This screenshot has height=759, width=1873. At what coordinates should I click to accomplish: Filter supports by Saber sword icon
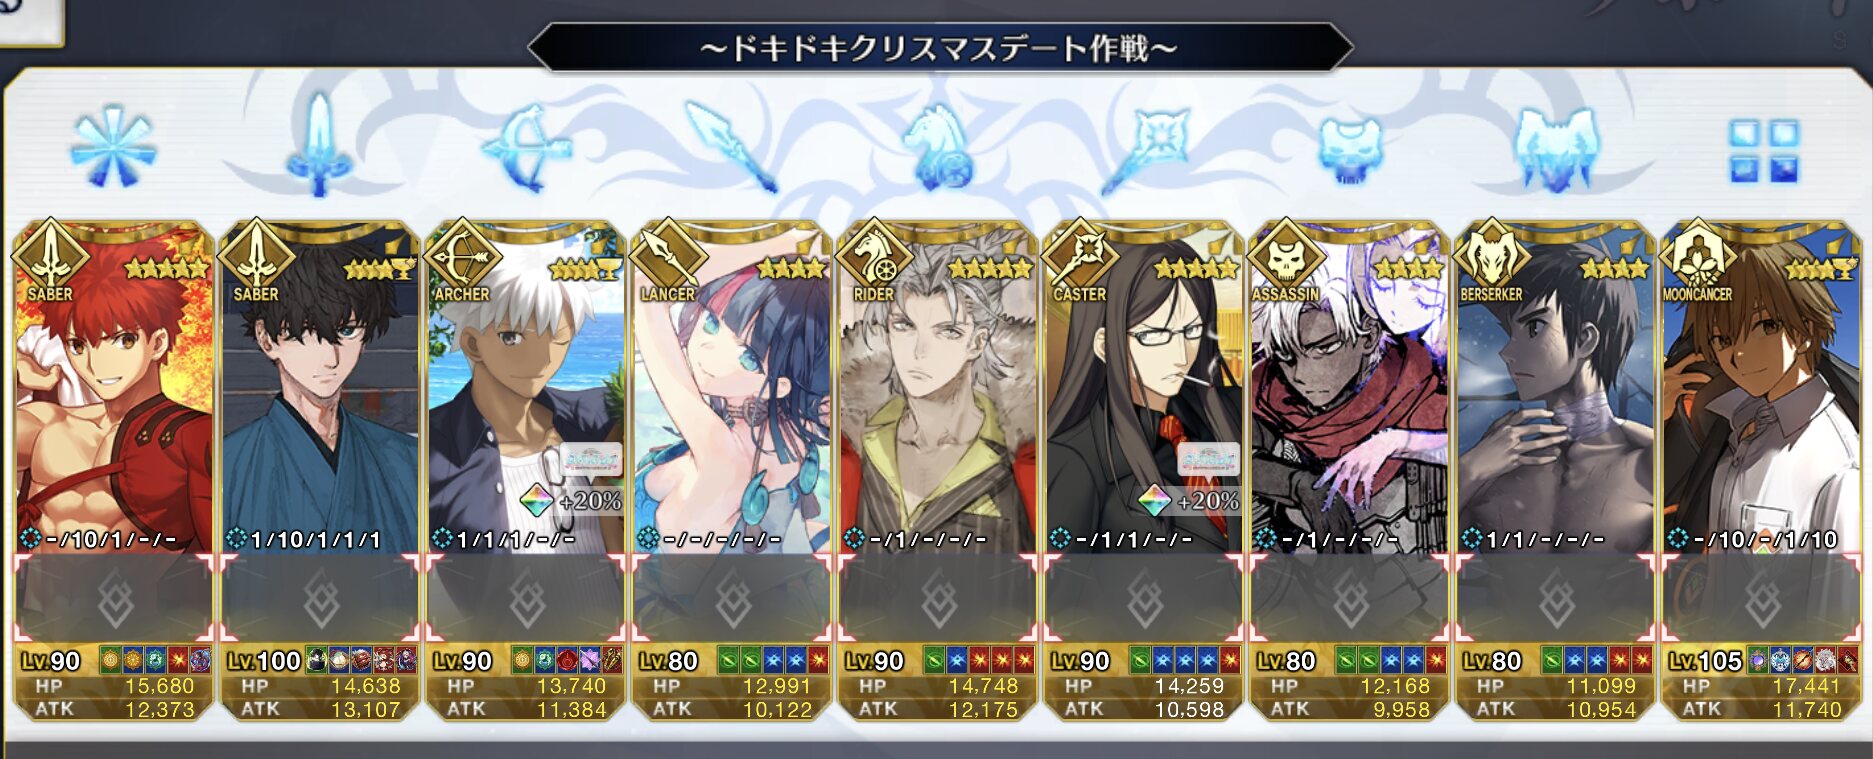319,146
